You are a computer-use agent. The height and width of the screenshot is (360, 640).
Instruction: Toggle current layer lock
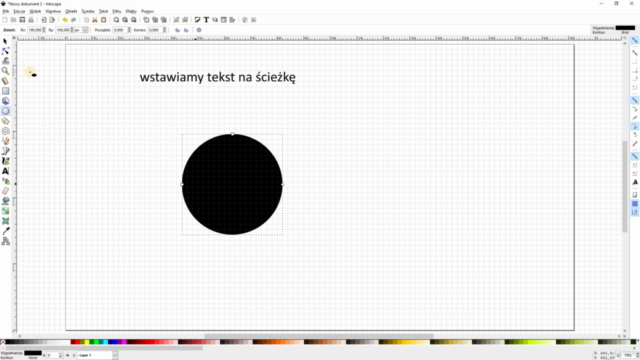[73, 356]
